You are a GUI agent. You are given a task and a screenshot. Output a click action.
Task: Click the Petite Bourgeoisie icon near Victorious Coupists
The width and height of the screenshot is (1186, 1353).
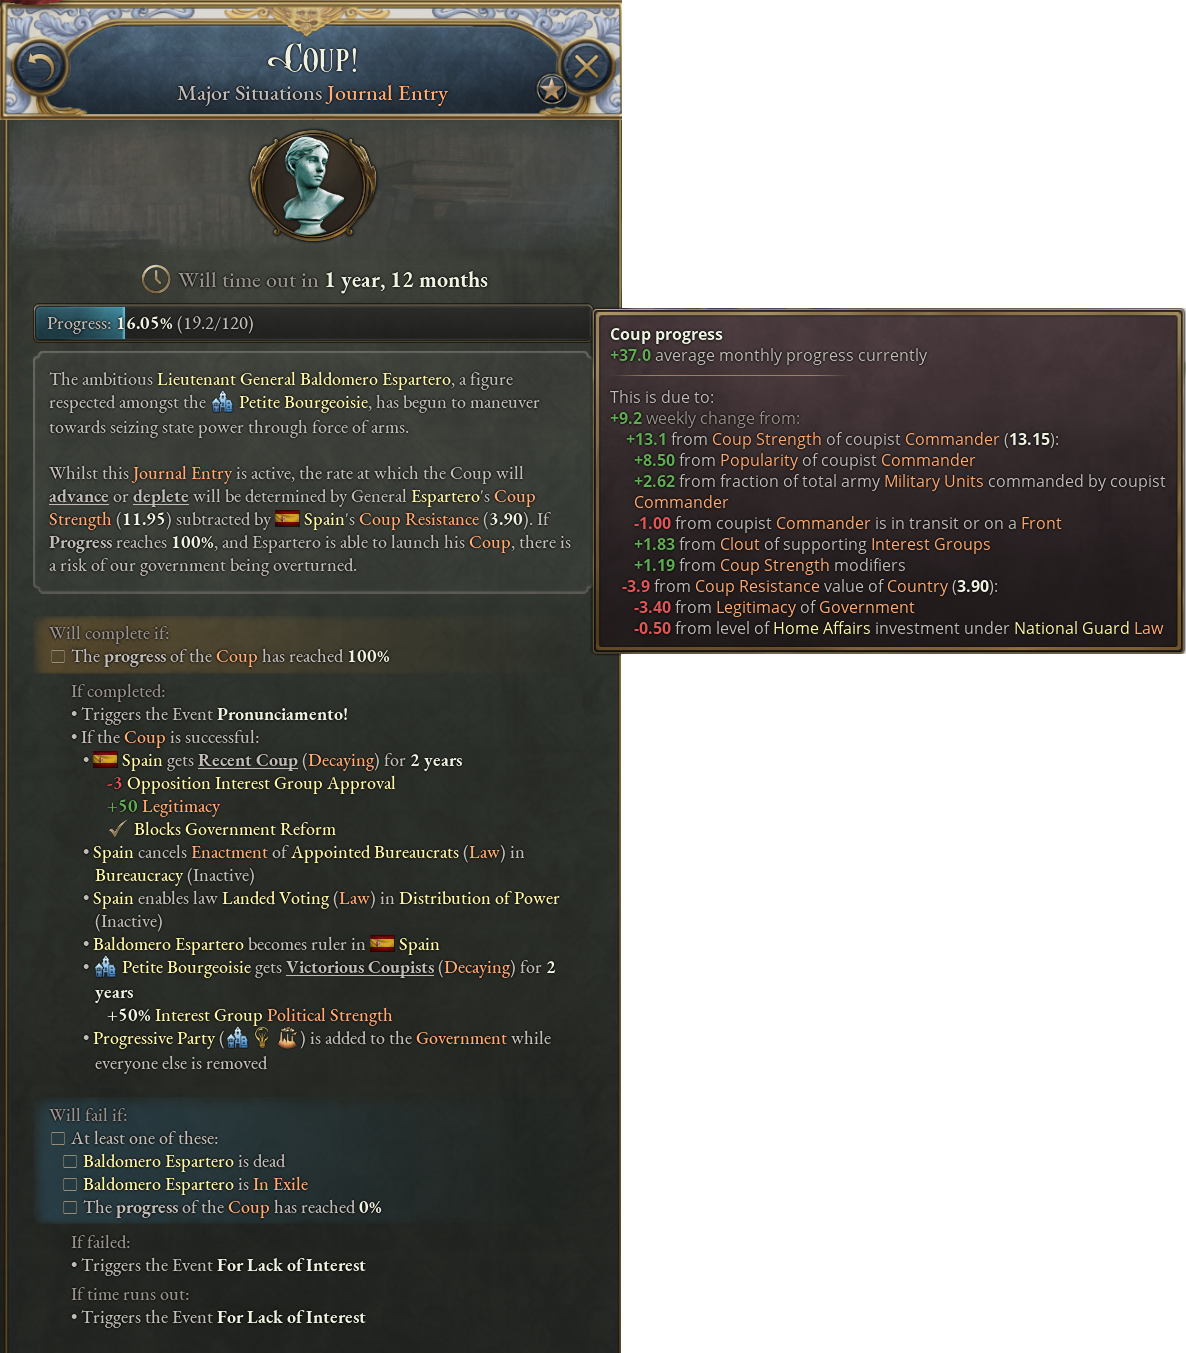[105, 967]
